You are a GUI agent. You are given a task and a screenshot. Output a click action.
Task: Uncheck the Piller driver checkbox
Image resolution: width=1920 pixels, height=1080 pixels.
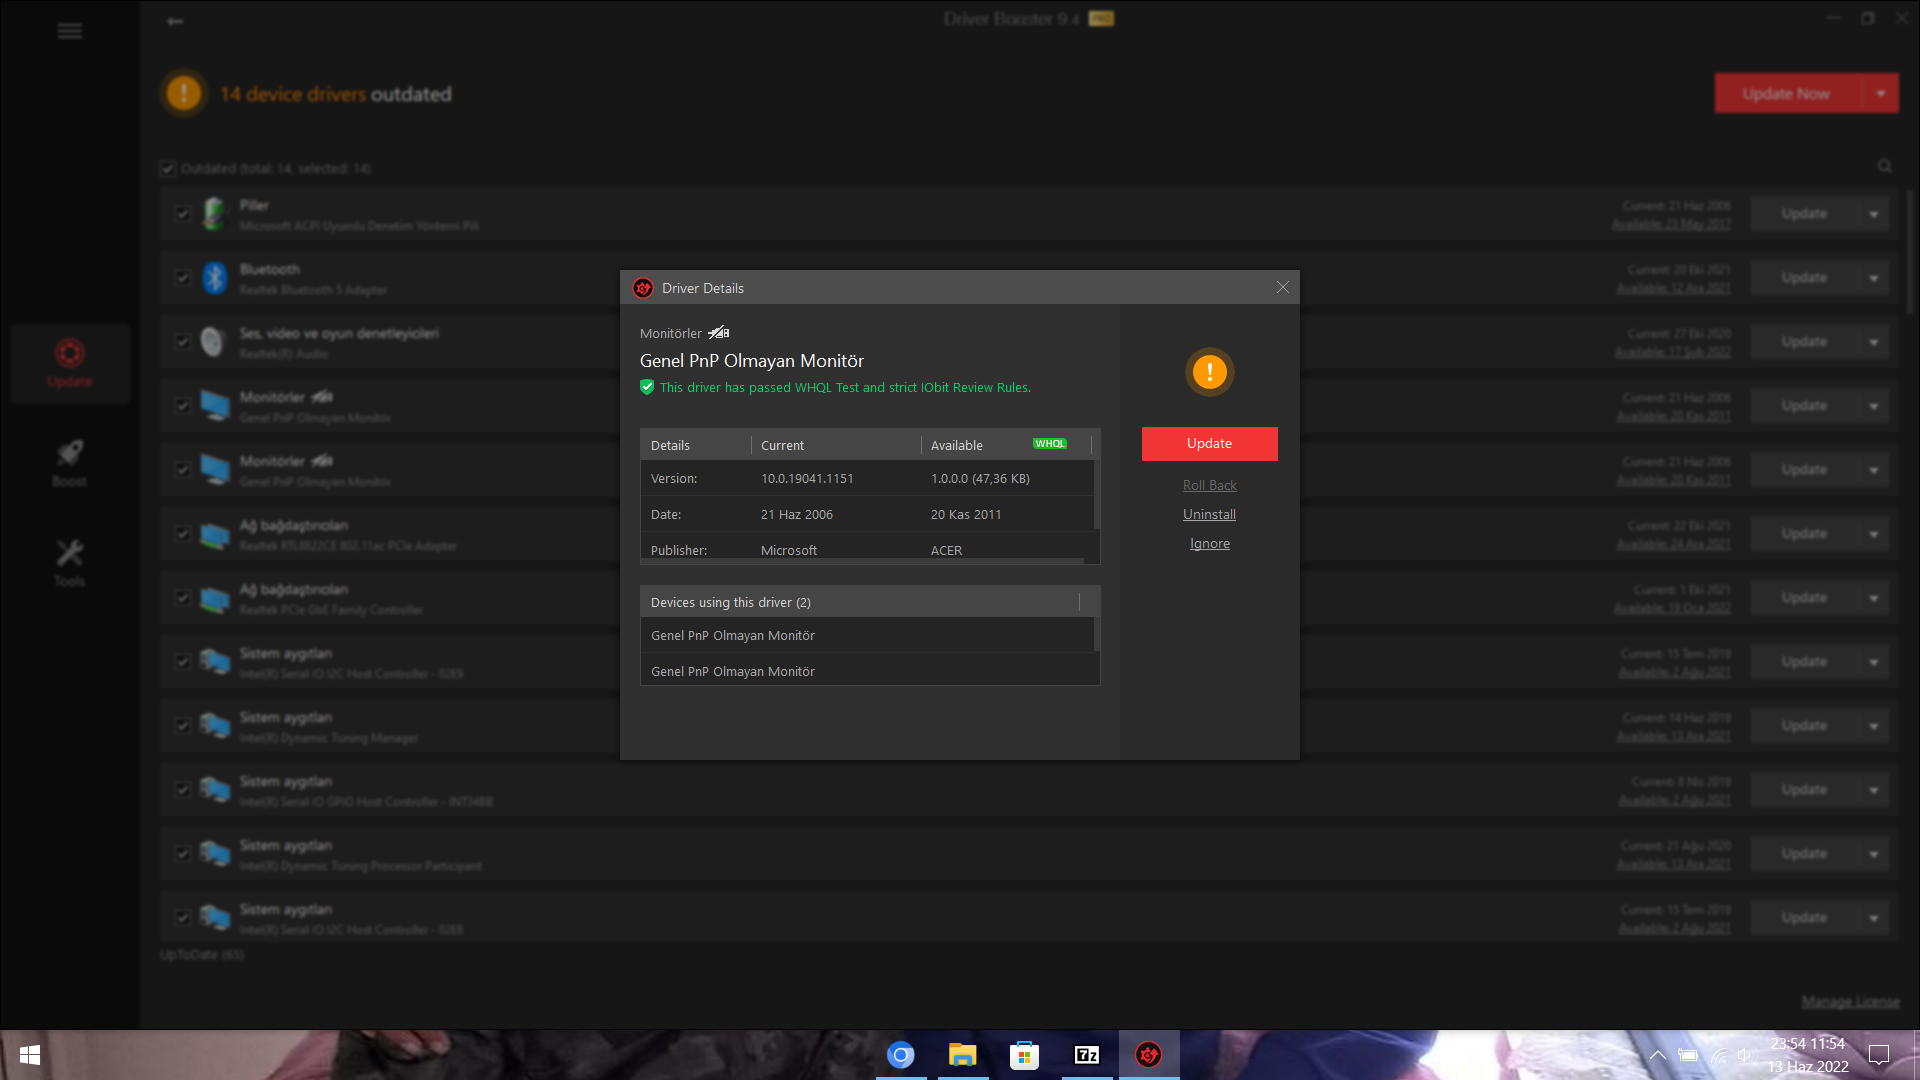(183, 213)
